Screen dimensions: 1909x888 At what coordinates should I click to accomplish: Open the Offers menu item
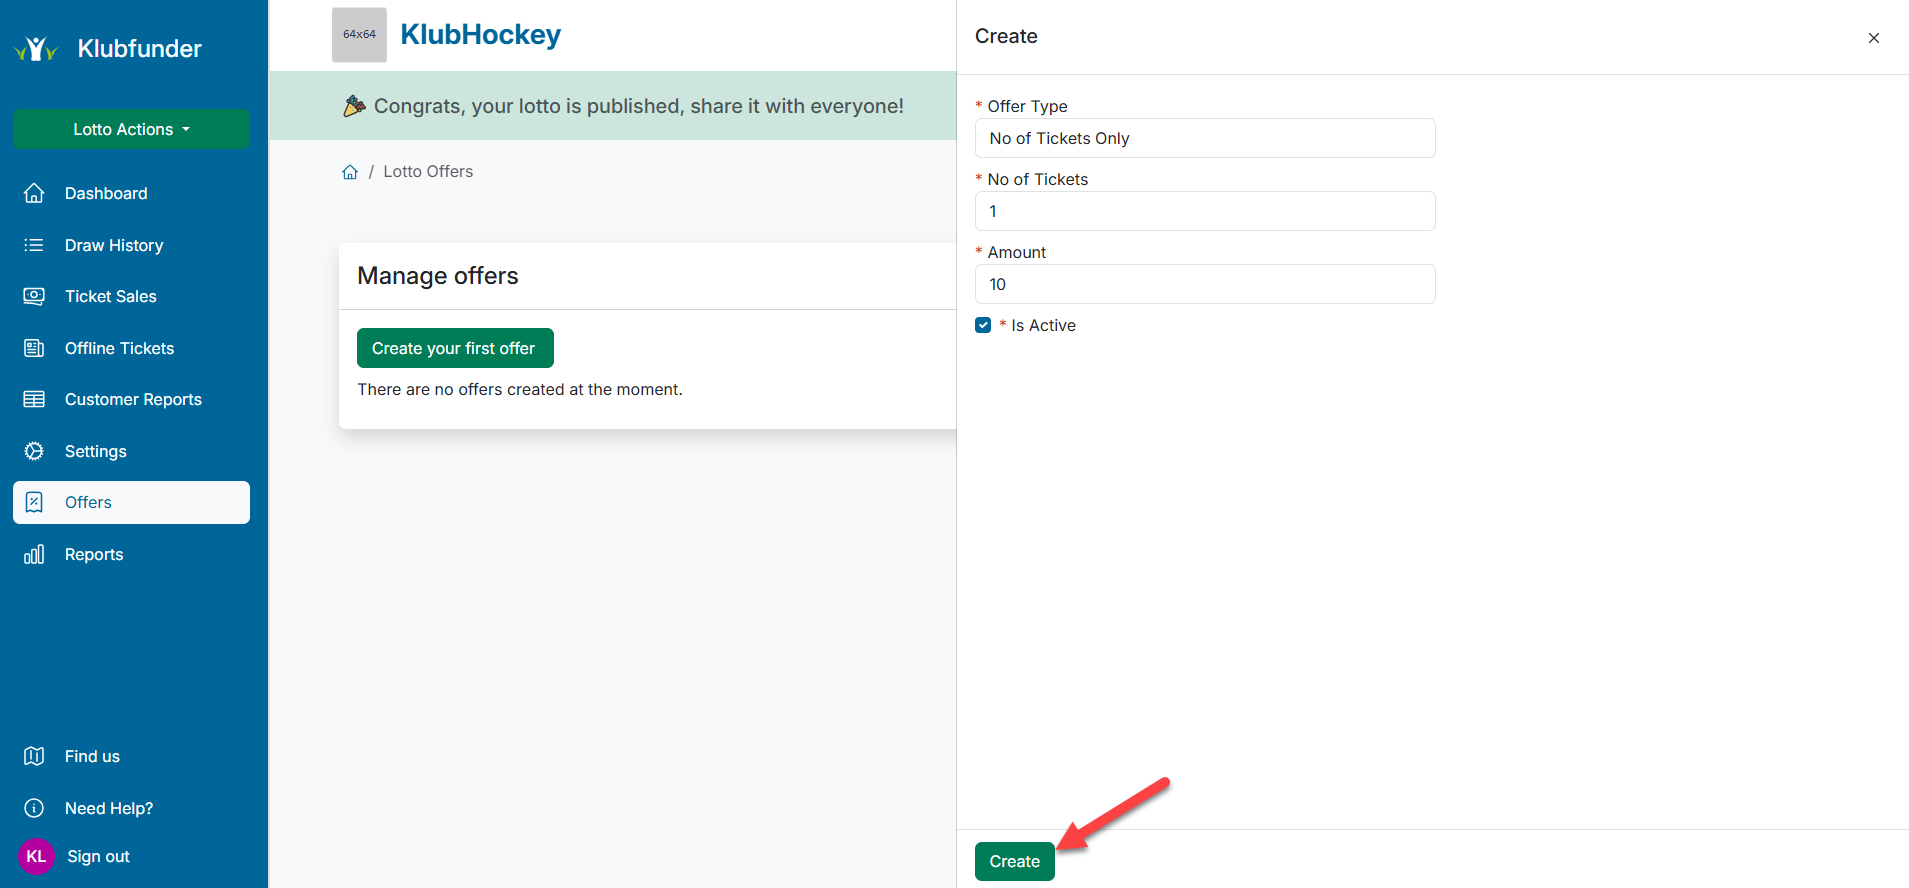(x=131, y=502)
